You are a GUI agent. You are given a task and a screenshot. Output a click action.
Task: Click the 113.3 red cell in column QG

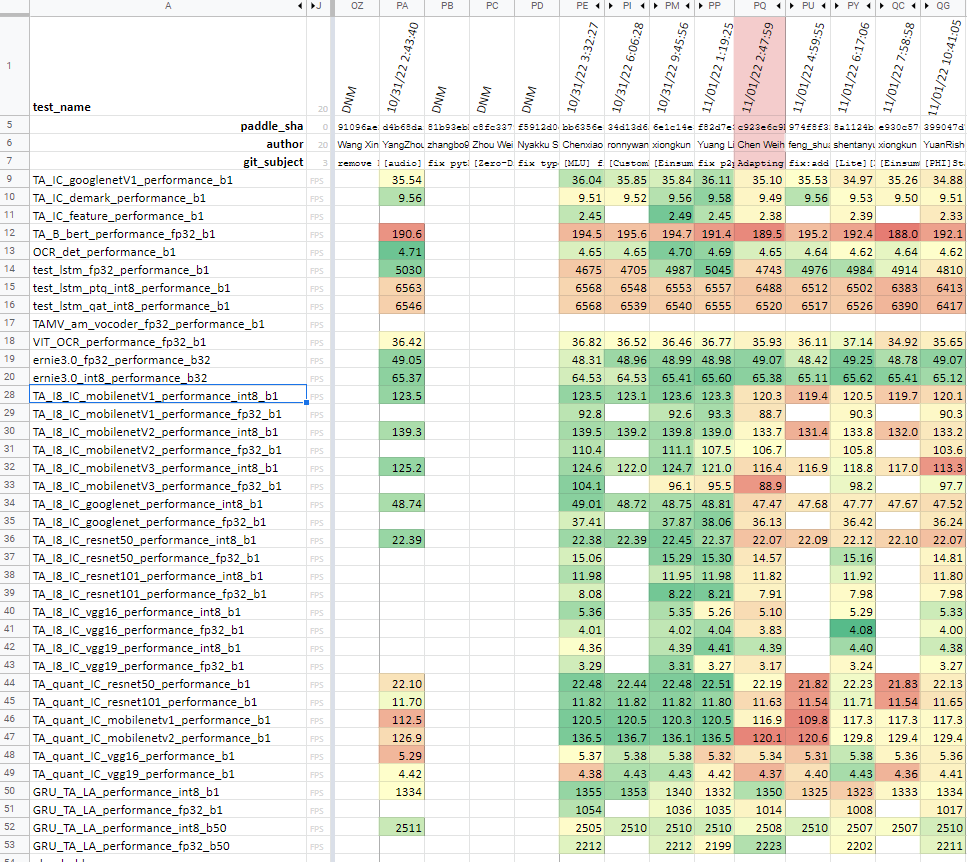tap(944, 468)
